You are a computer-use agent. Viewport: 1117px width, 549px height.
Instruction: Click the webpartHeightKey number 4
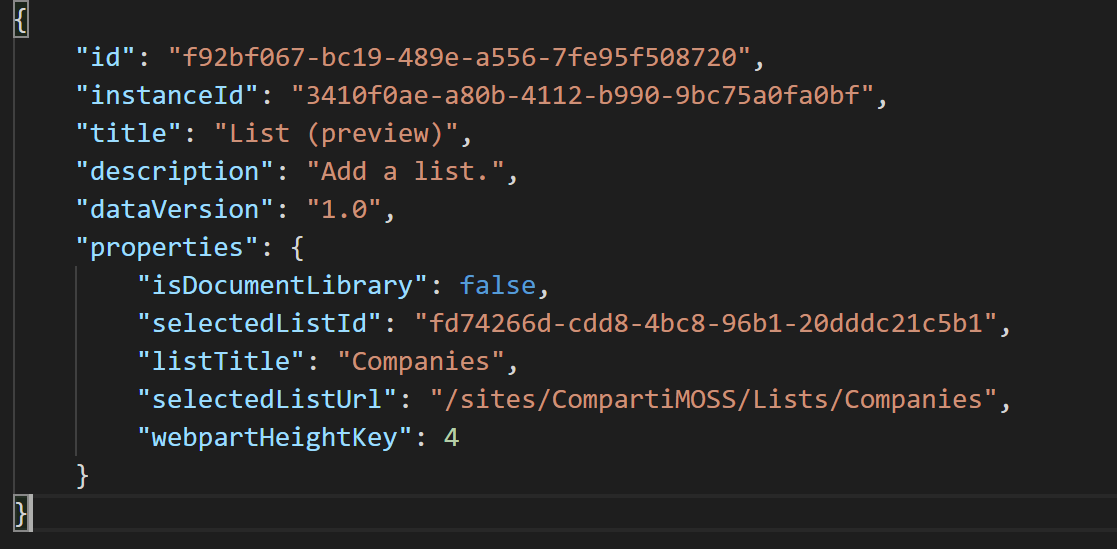pyautogui.click(x=452, y=437)
